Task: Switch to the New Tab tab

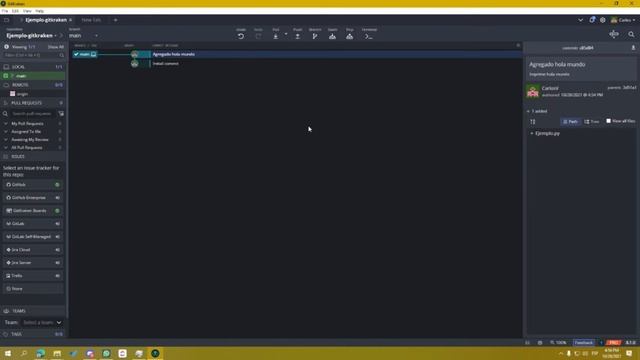Action: pyautogui.click(x=91, y=20)
